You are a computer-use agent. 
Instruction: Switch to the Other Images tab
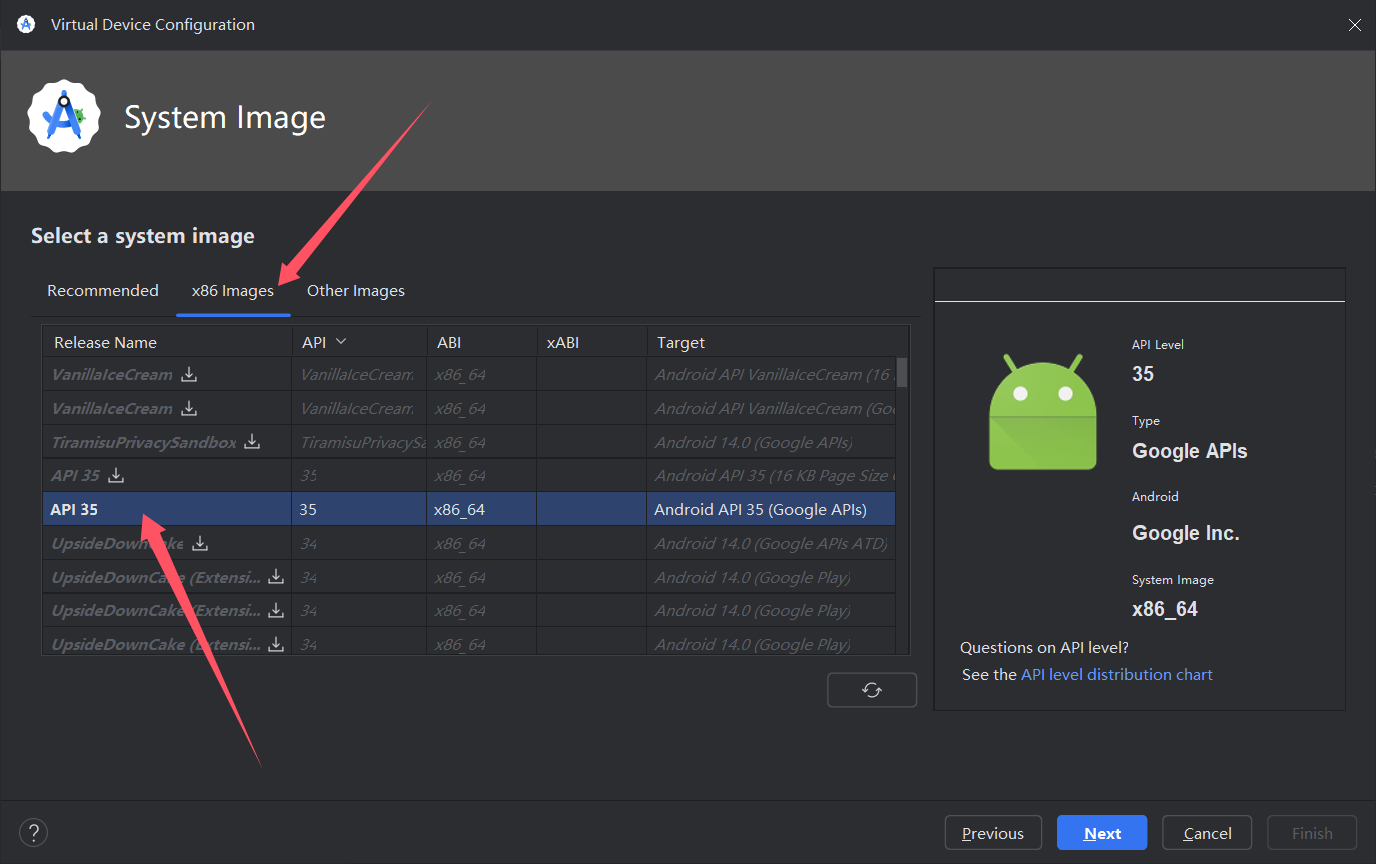(x=356, y=291)
